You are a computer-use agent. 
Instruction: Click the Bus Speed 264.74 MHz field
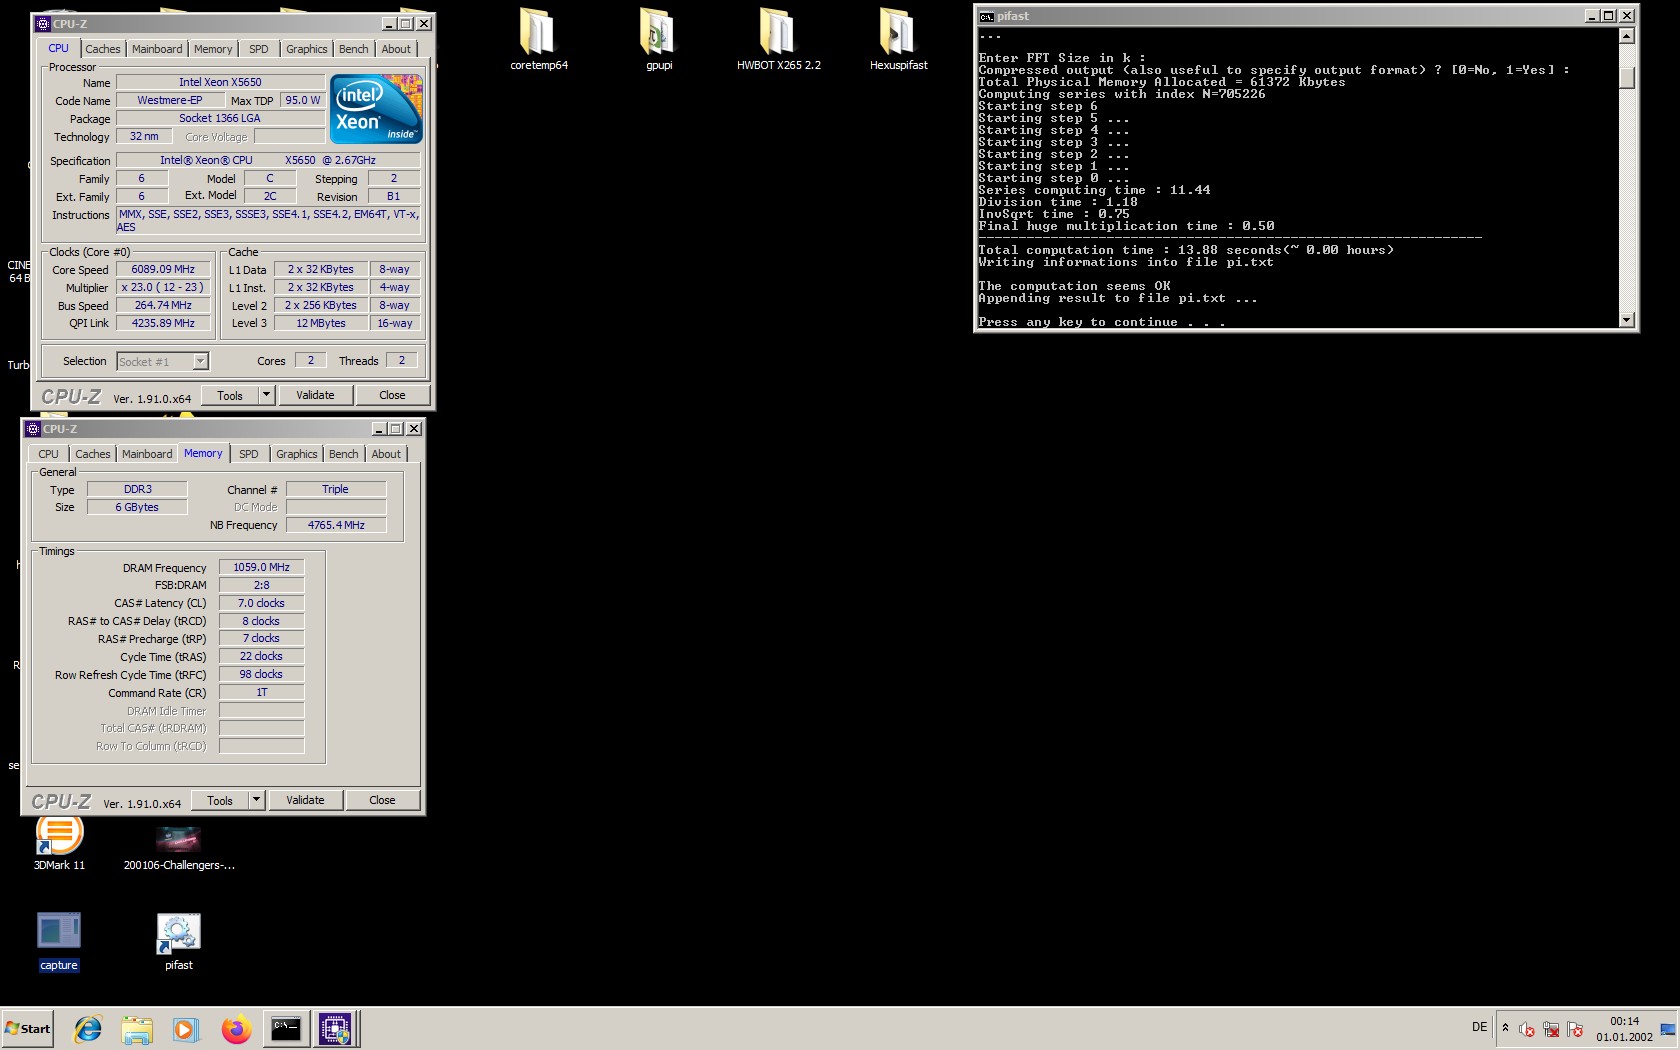pyautogui.click(x=163, y=305)
